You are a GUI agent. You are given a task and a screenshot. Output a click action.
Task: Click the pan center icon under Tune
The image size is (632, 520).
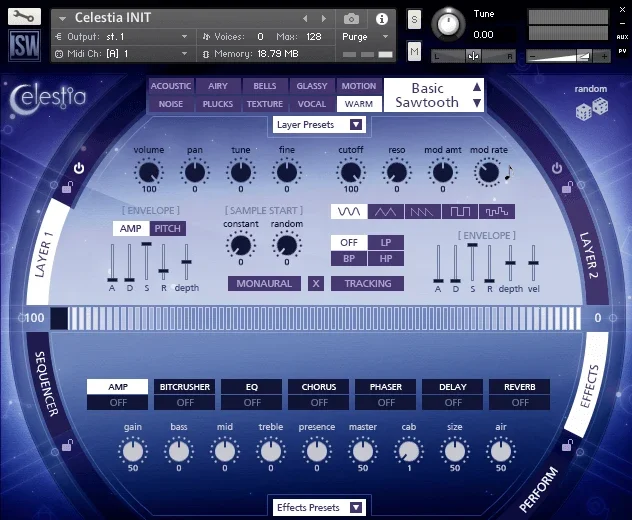click(x=473, y=56)
